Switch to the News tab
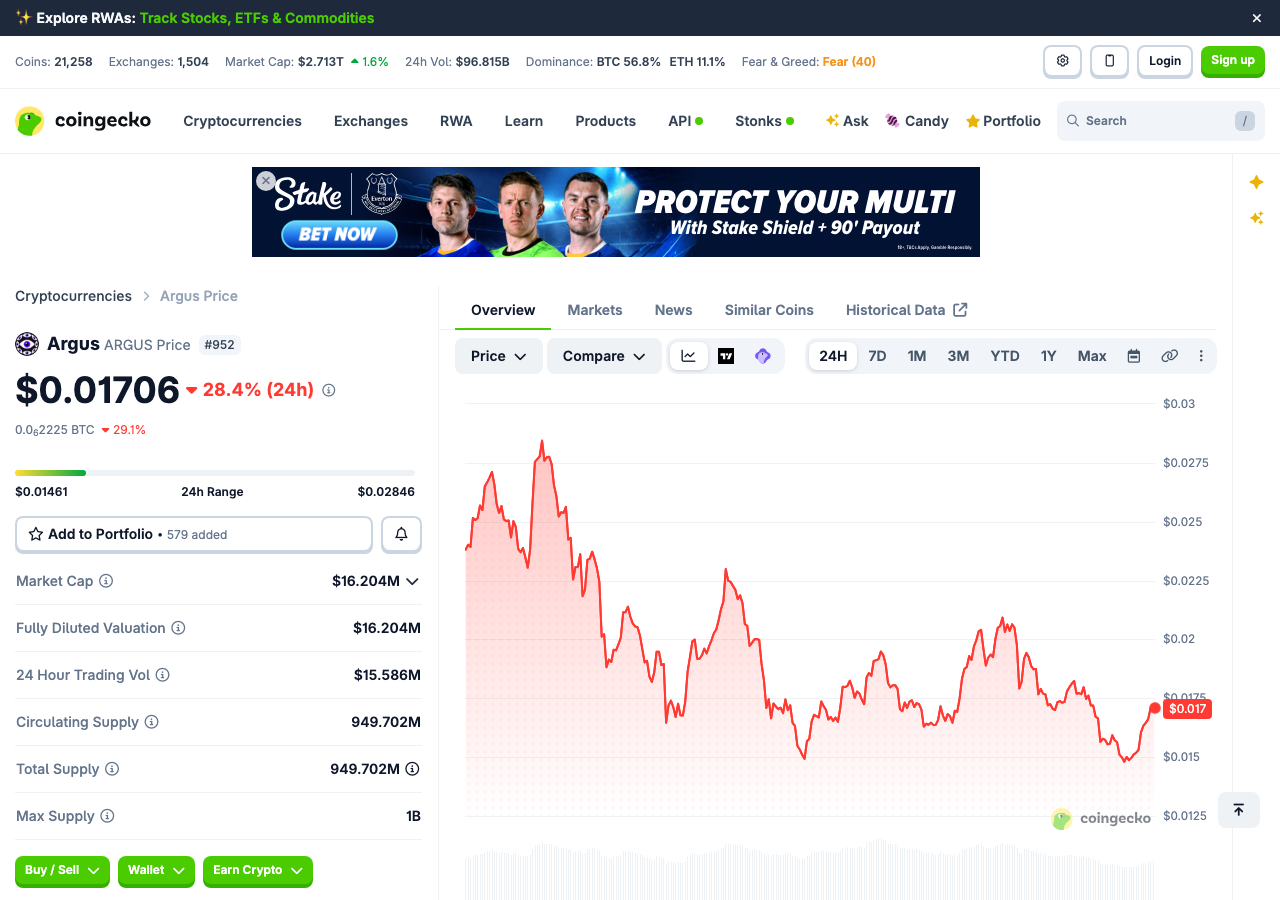 674,310
